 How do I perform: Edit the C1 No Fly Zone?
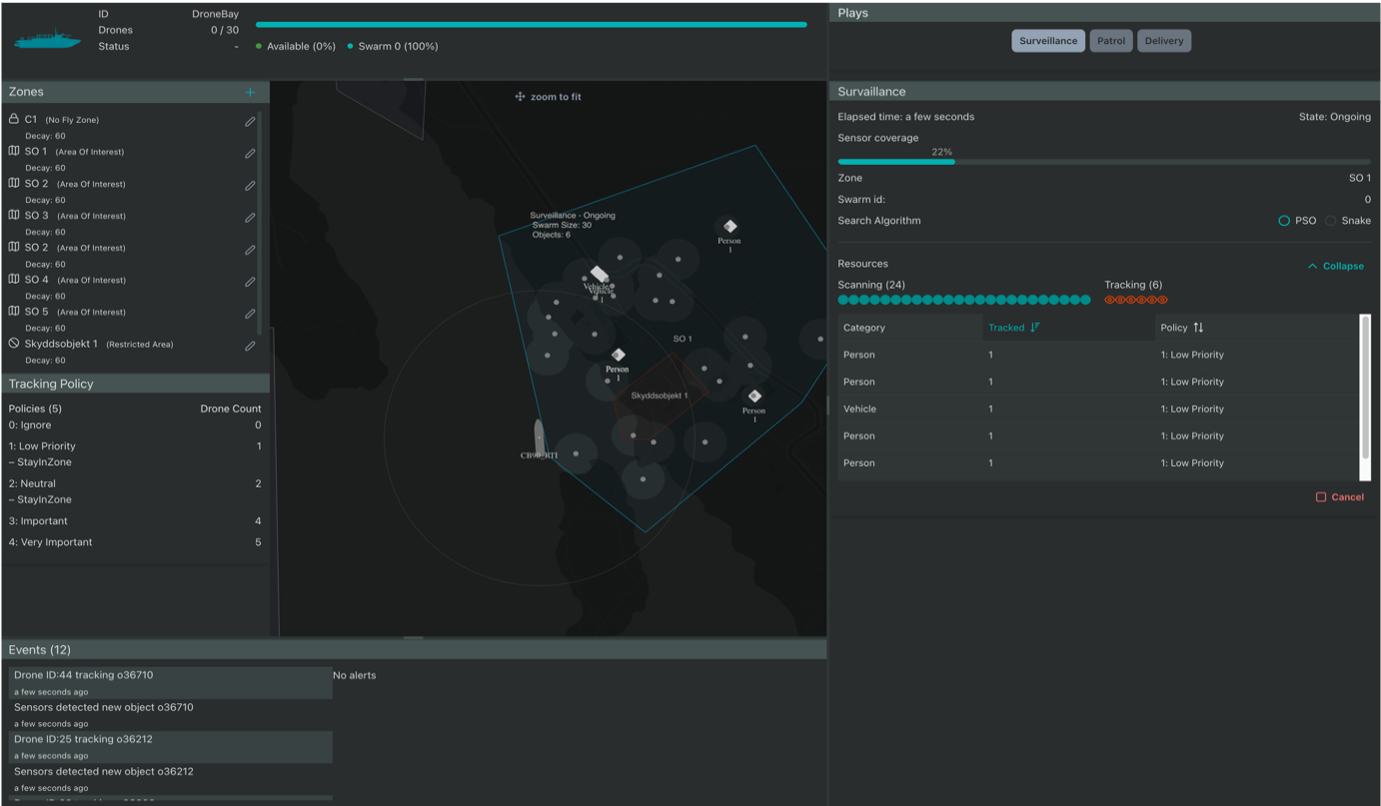click(x=250, y=122)
